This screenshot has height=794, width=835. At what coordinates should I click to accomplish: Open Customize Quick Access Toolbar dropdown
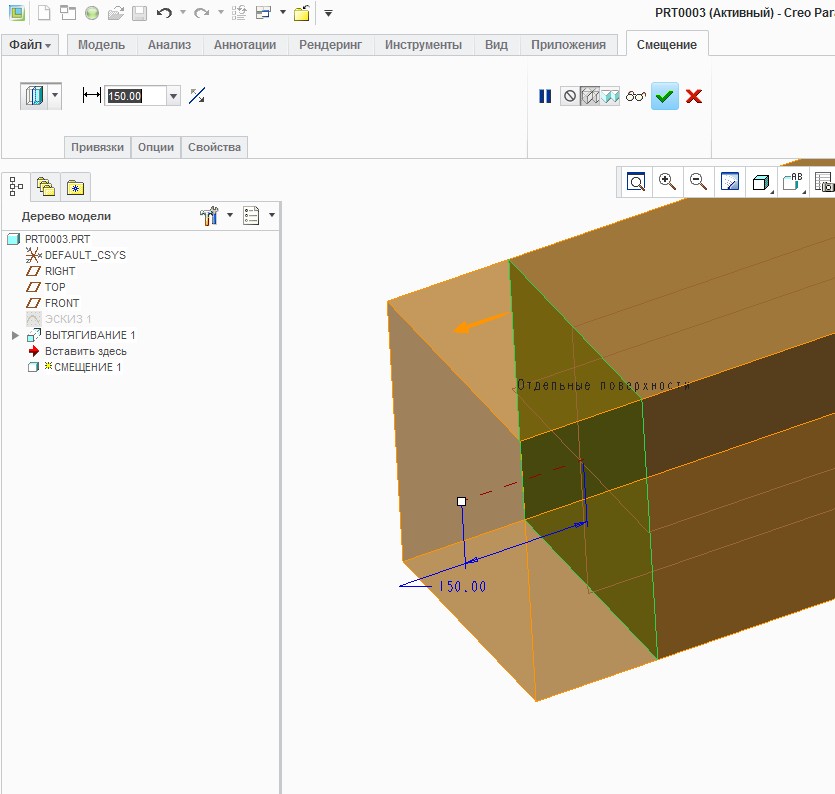point(329,13)
